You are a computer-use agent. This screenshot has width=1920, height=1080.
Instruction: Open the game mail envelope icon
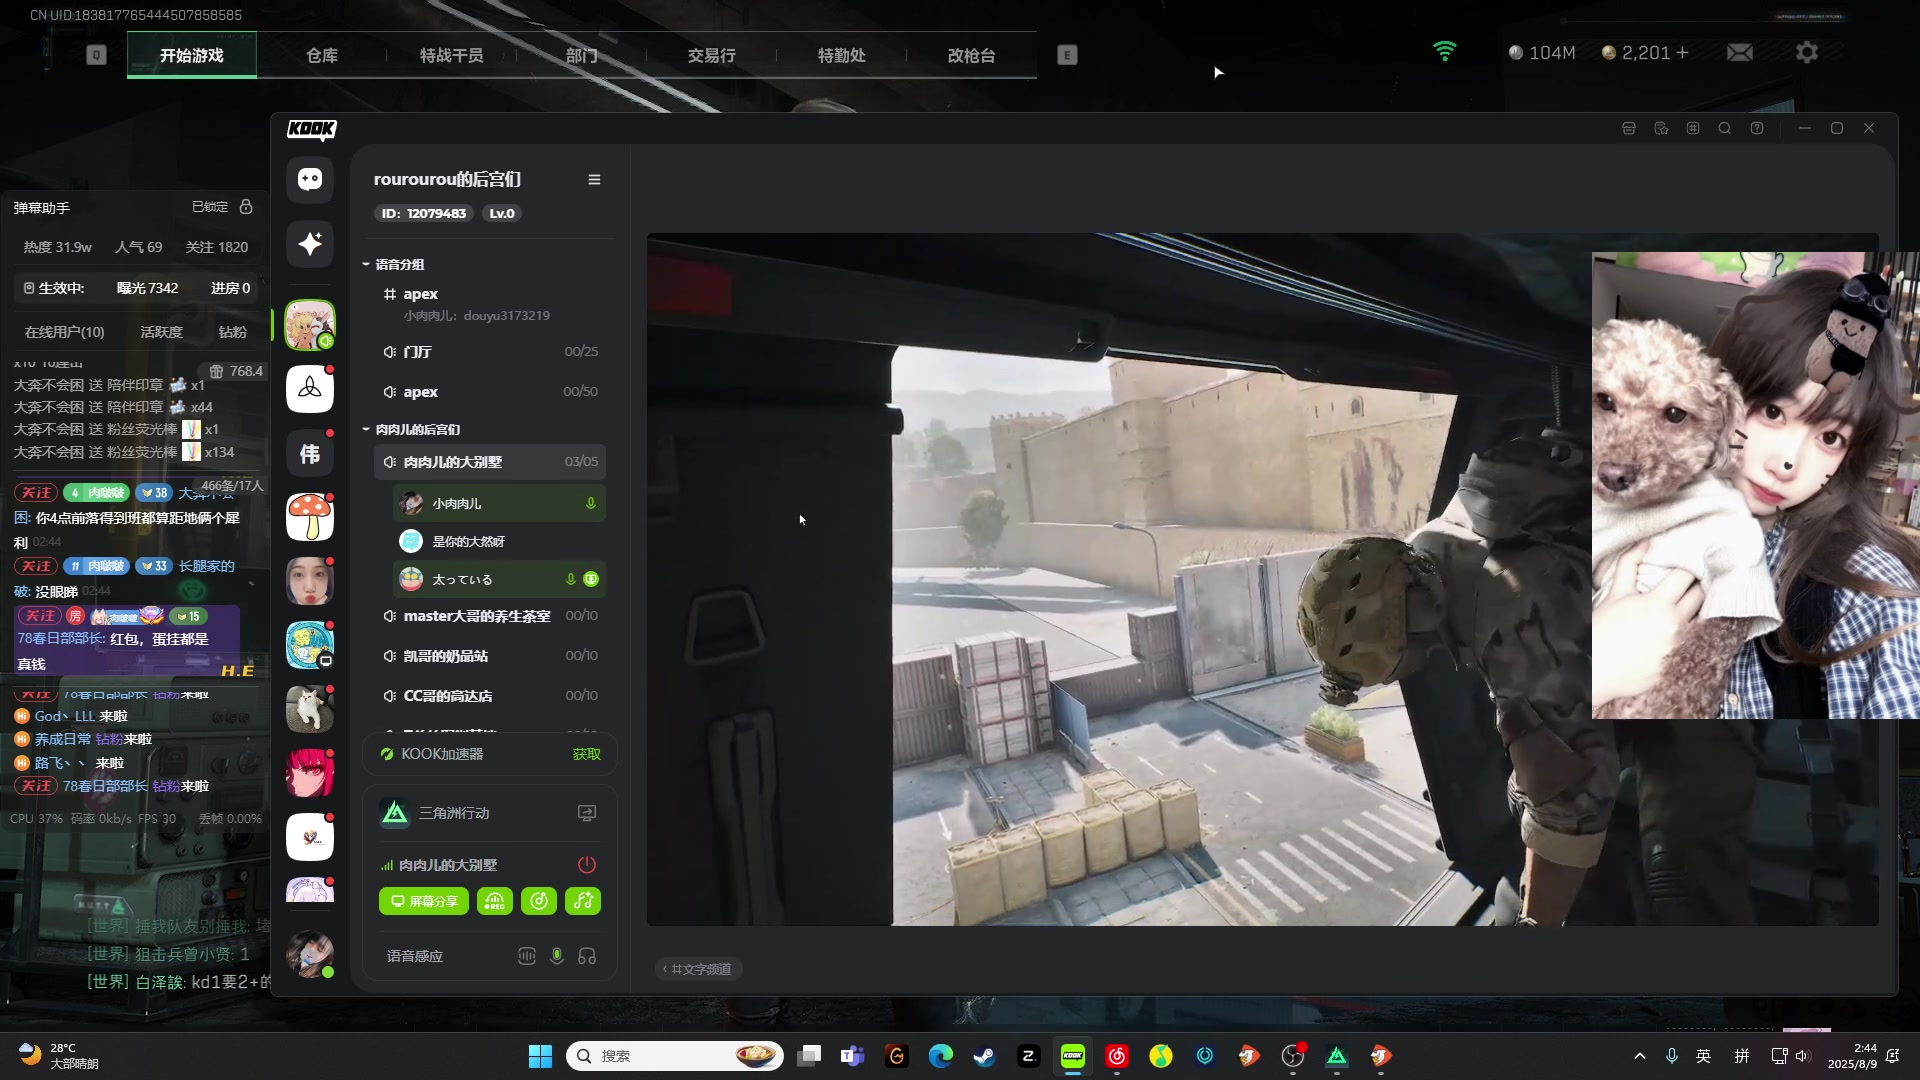click(x=1740, y=52)
